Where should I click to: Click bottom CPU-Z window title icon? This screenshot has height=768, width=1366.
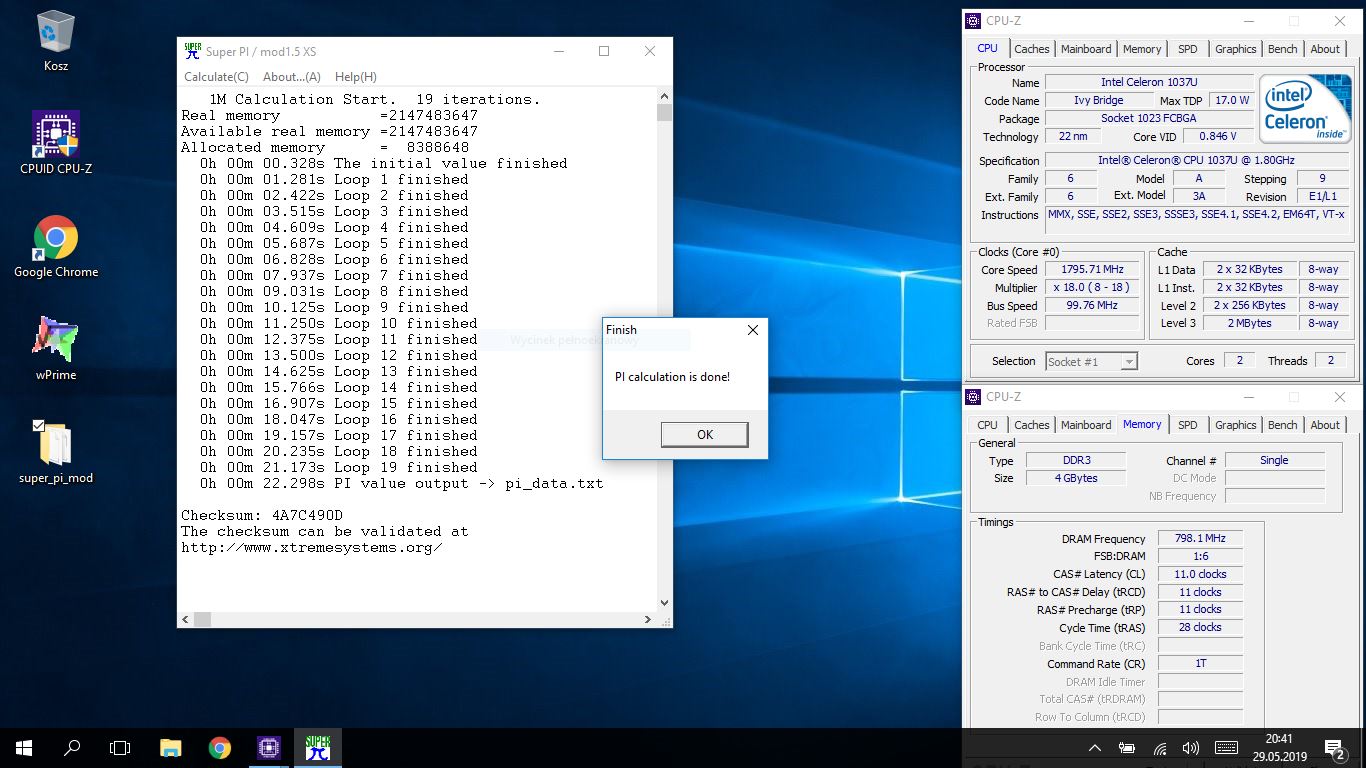pos(973,397)
